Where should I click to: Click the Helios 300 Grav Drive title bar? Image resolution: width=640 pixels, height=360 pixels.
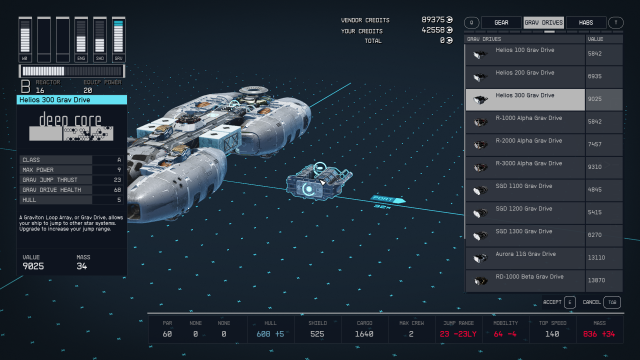tap(72, 100)
